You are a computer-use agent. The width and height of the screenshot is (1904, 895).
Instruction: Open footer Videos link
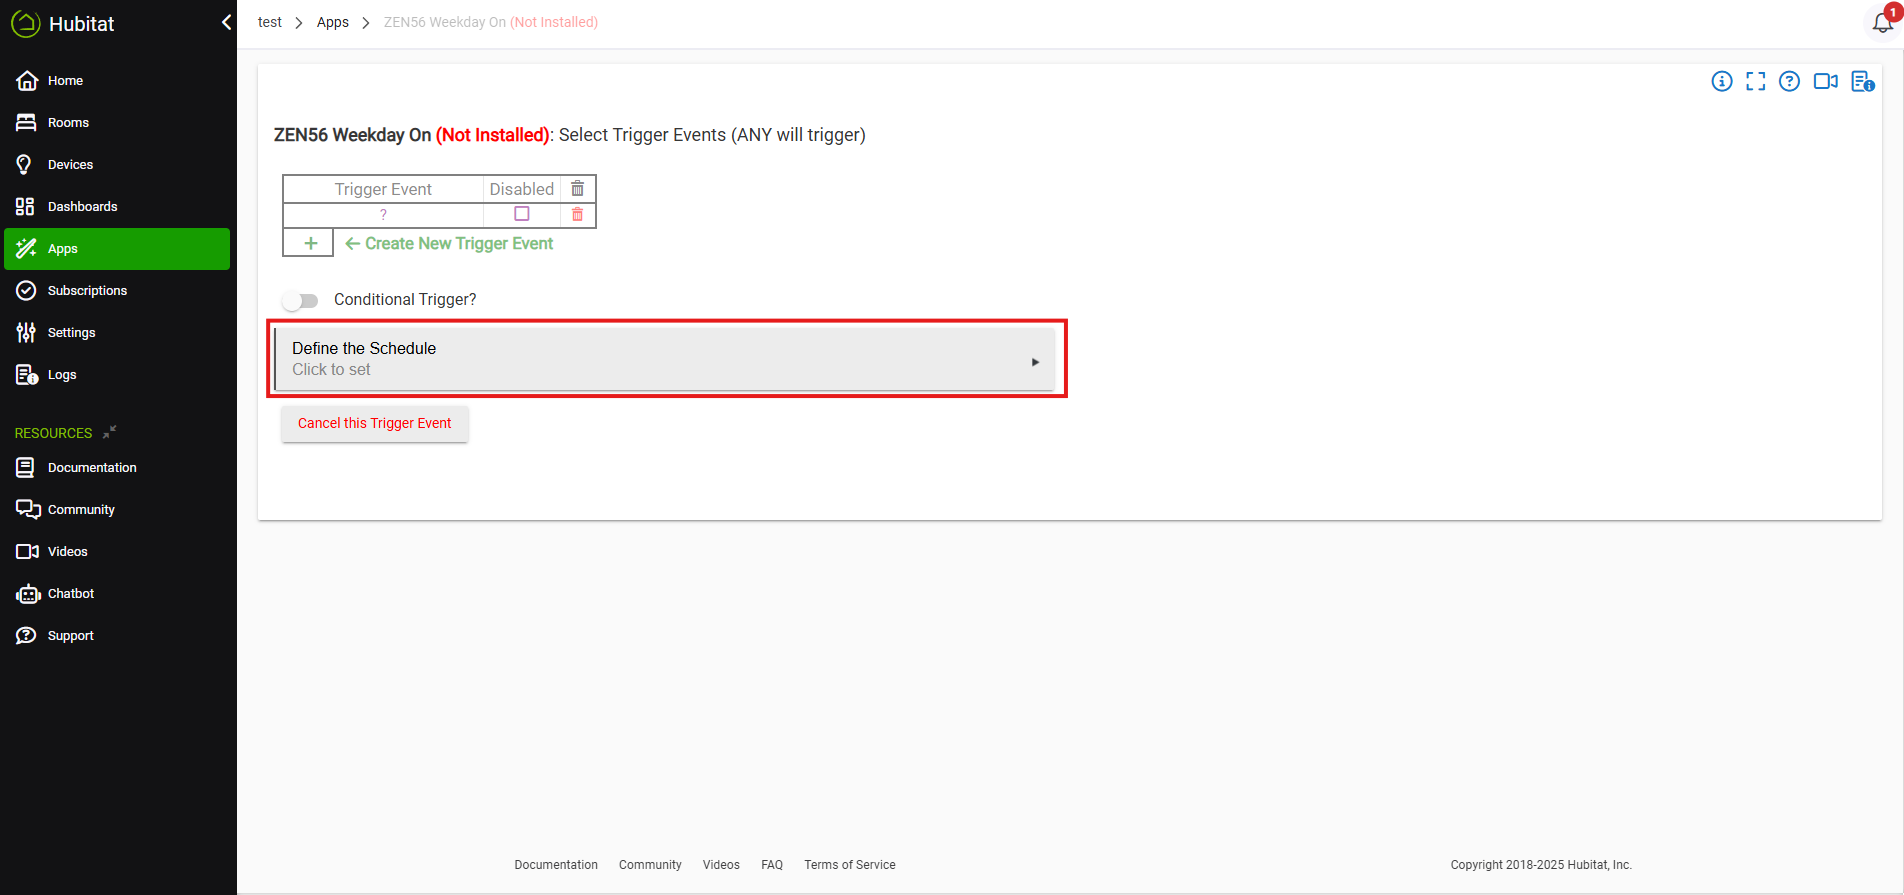[x=721, y=865]
